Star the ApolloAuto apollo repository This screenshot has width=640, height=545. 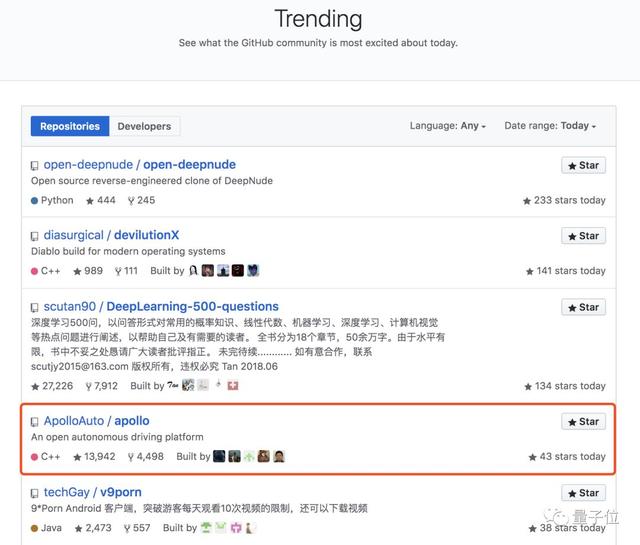pos(583,422)
